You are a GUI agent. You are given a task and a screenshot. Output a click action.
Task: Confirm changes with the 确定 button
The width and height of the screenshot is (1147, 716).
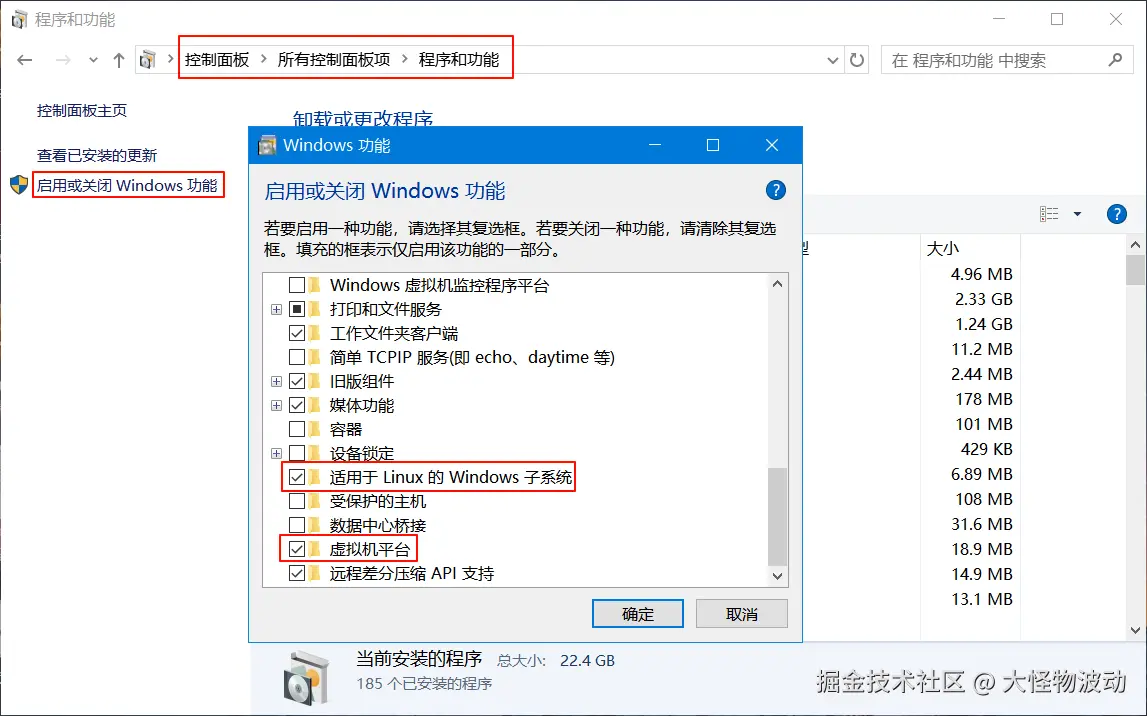[638, 614]
